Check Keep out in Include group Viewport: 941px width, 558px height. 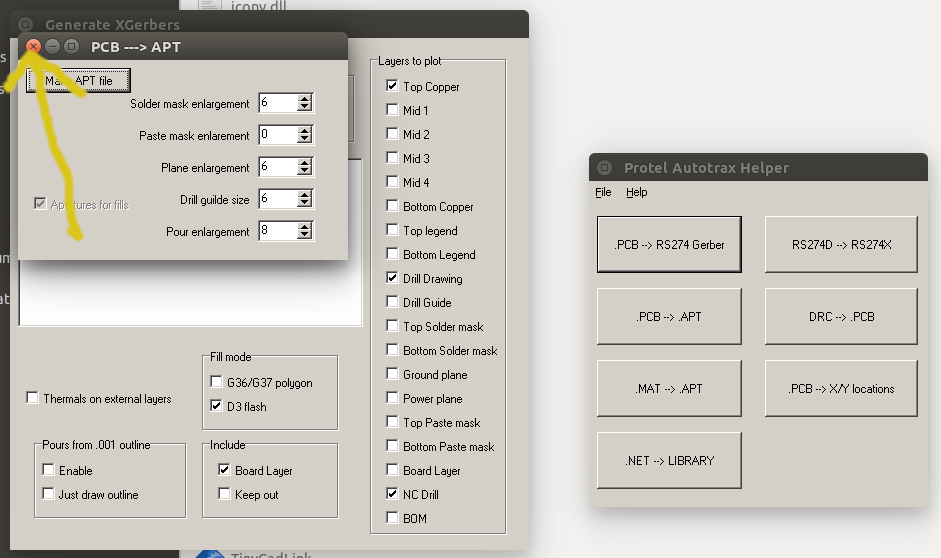[224, 494]
